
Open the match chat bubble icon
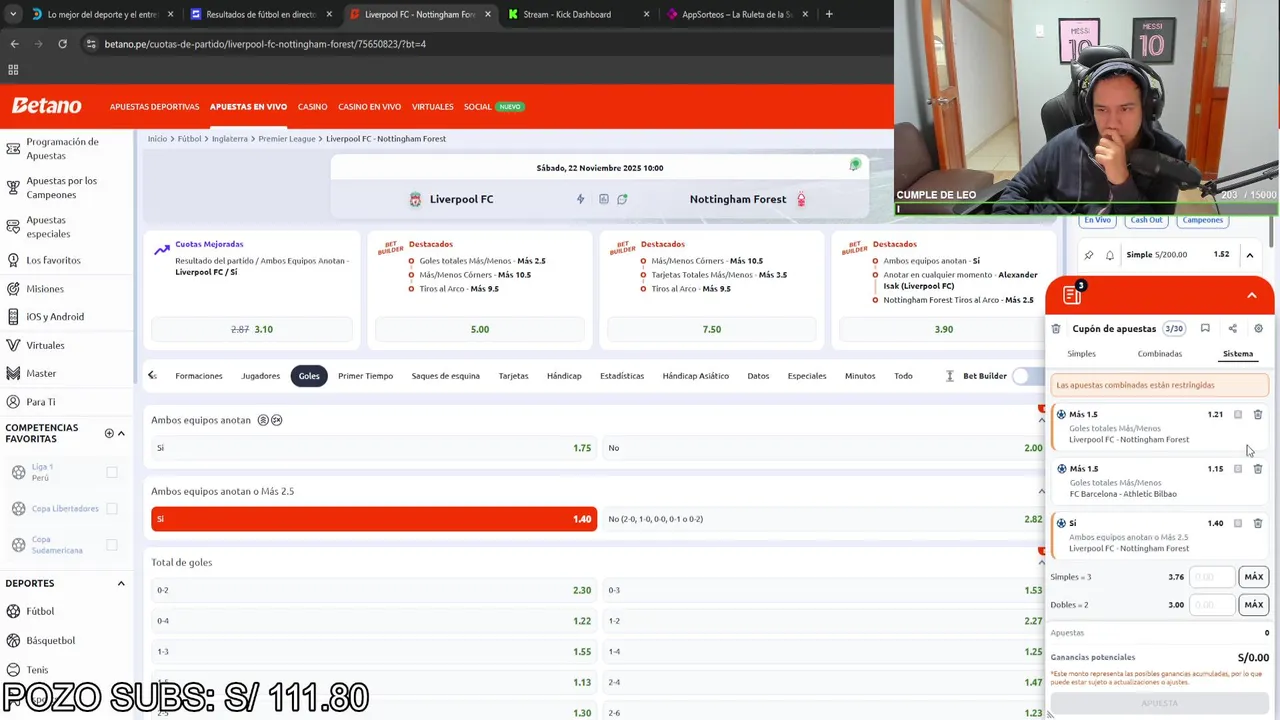click(x=622, y=199)
